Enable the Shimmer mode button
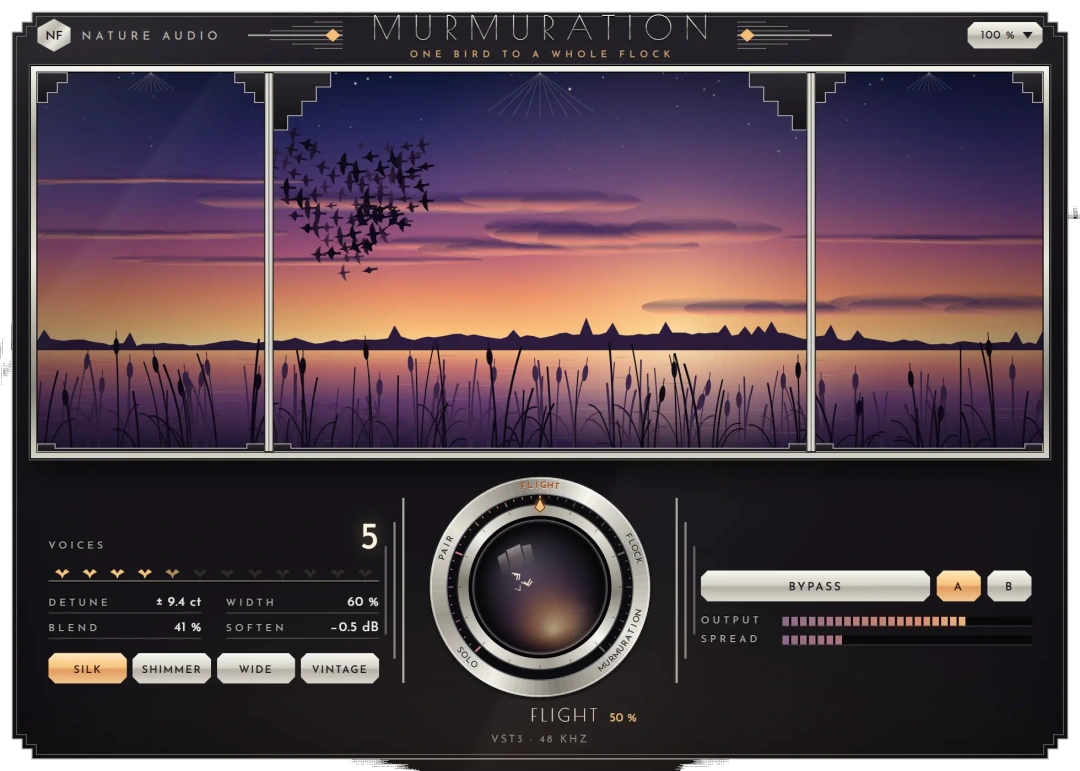The height and width of the screenshot is (771, 1080). tap(172, 668)
